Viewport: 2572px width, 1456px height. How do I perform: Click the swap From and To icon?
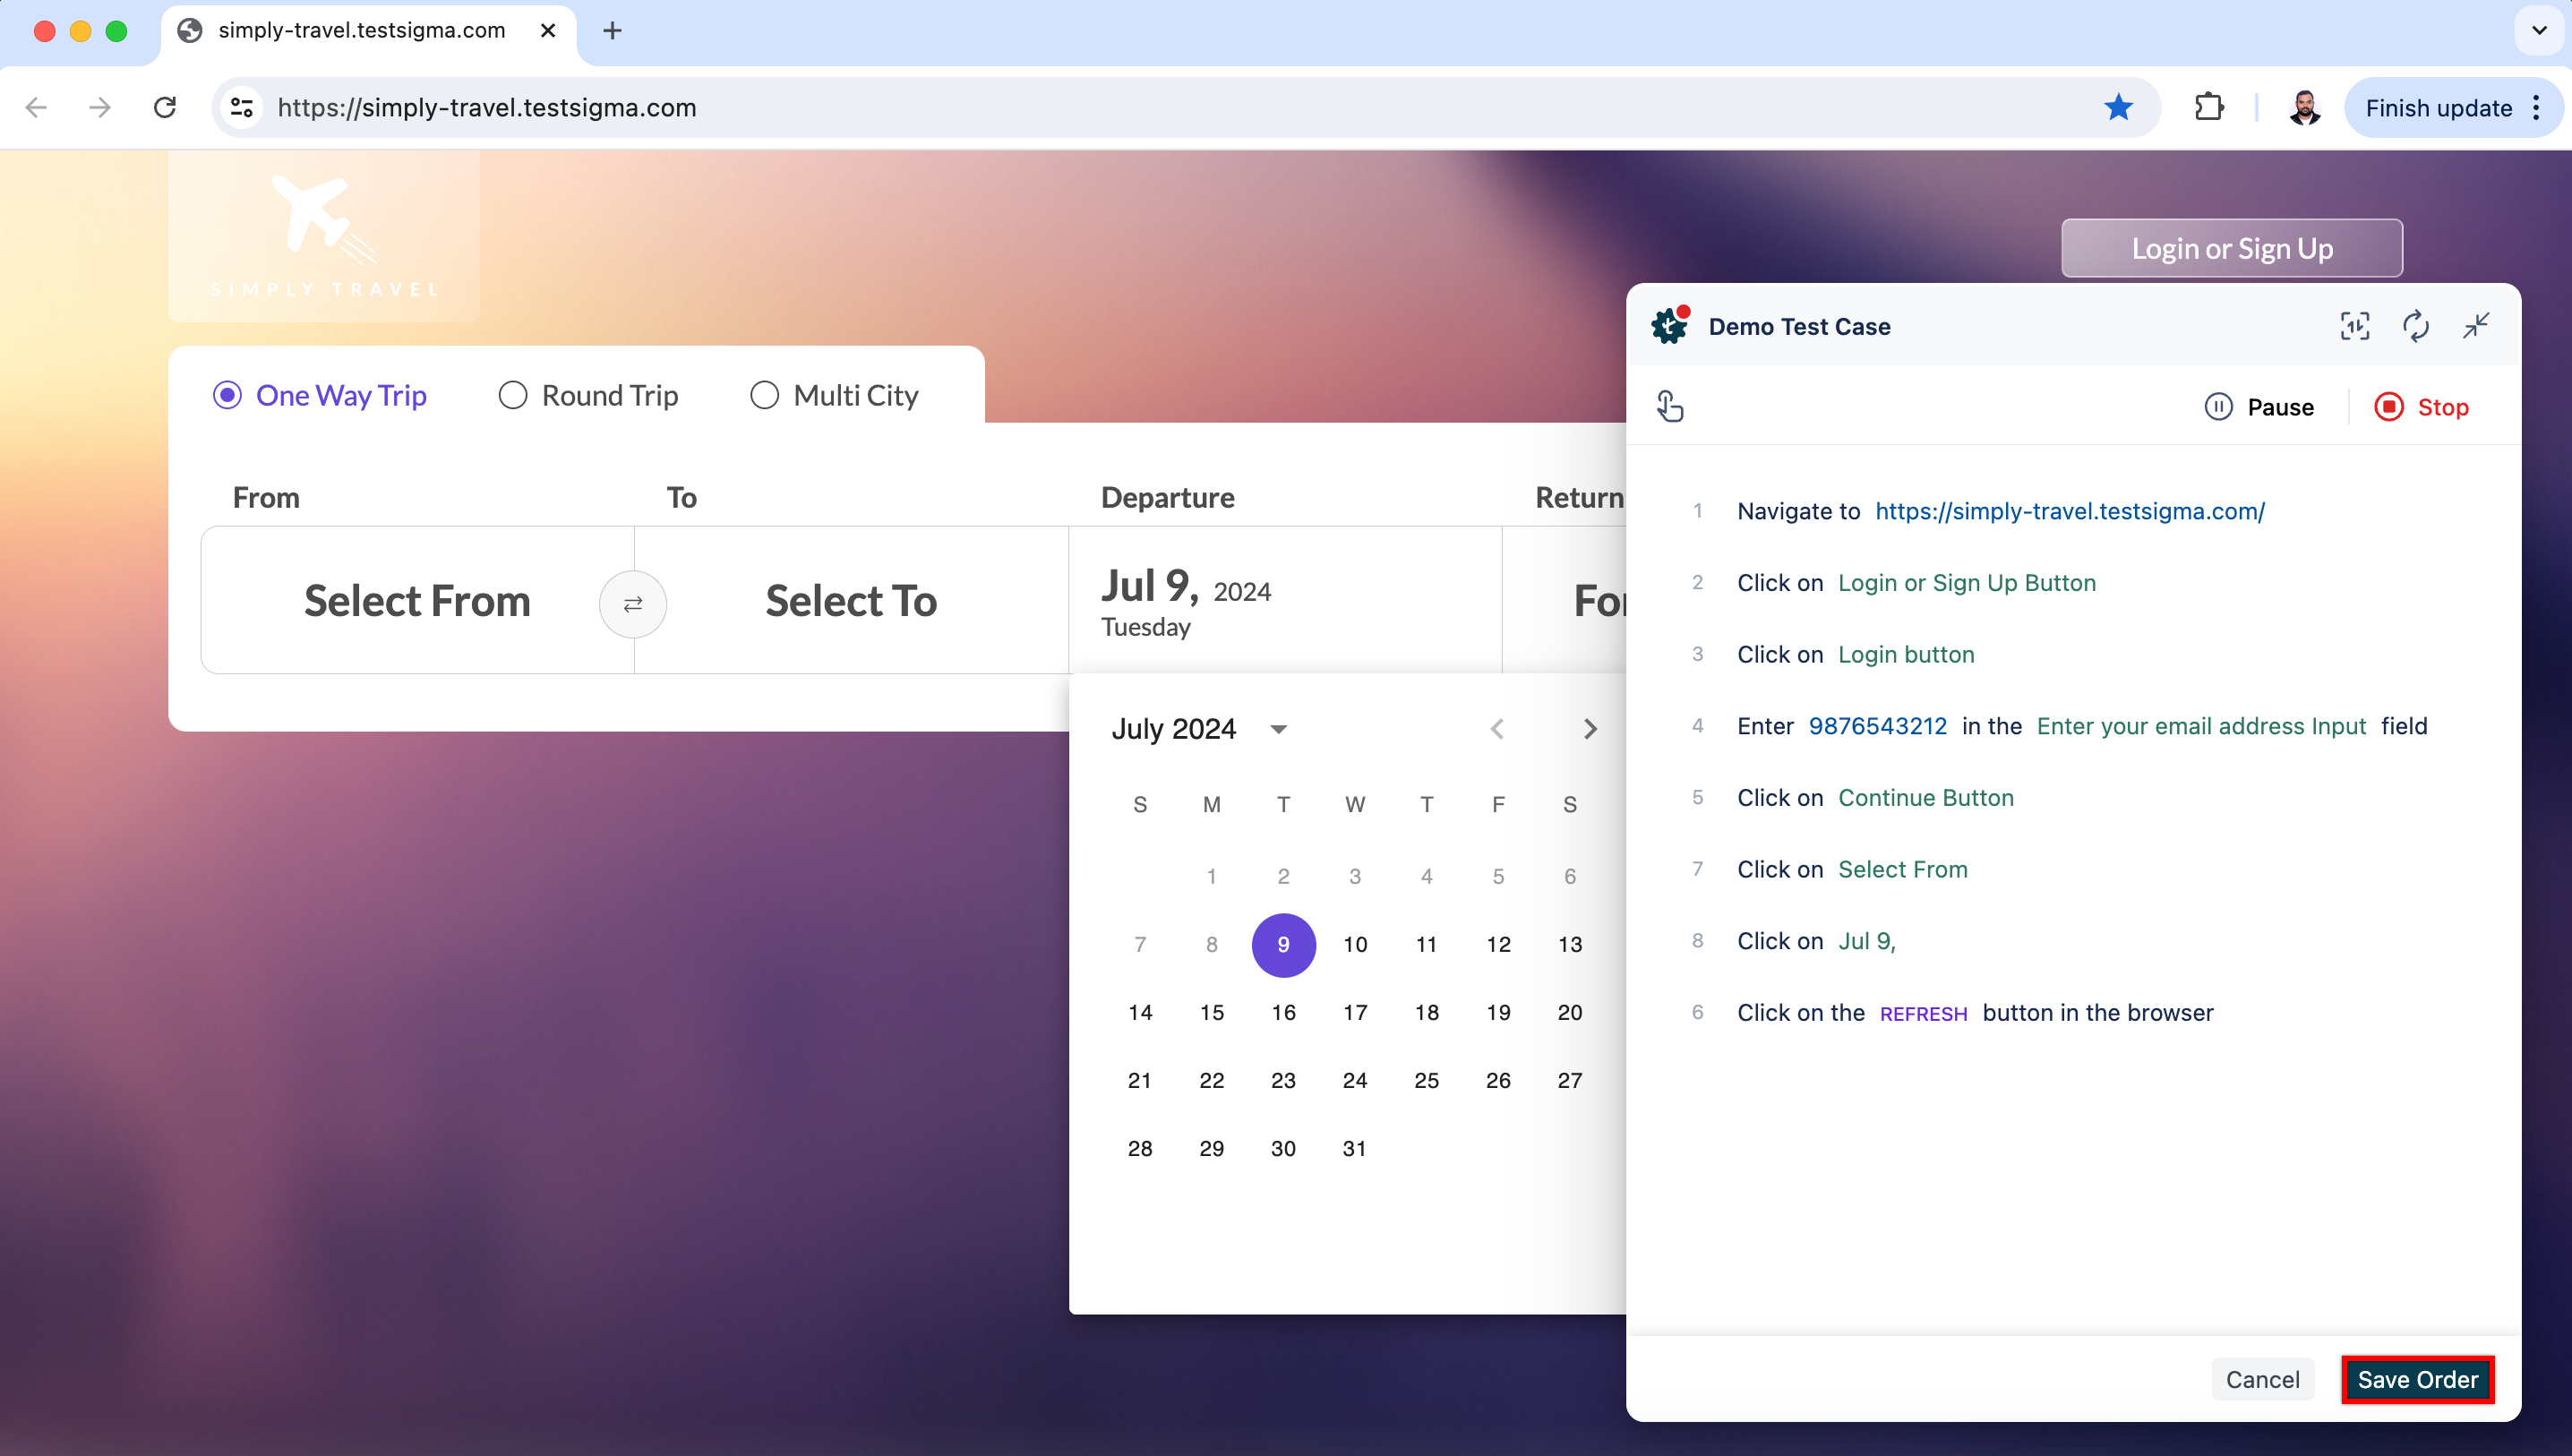(632, 604)
